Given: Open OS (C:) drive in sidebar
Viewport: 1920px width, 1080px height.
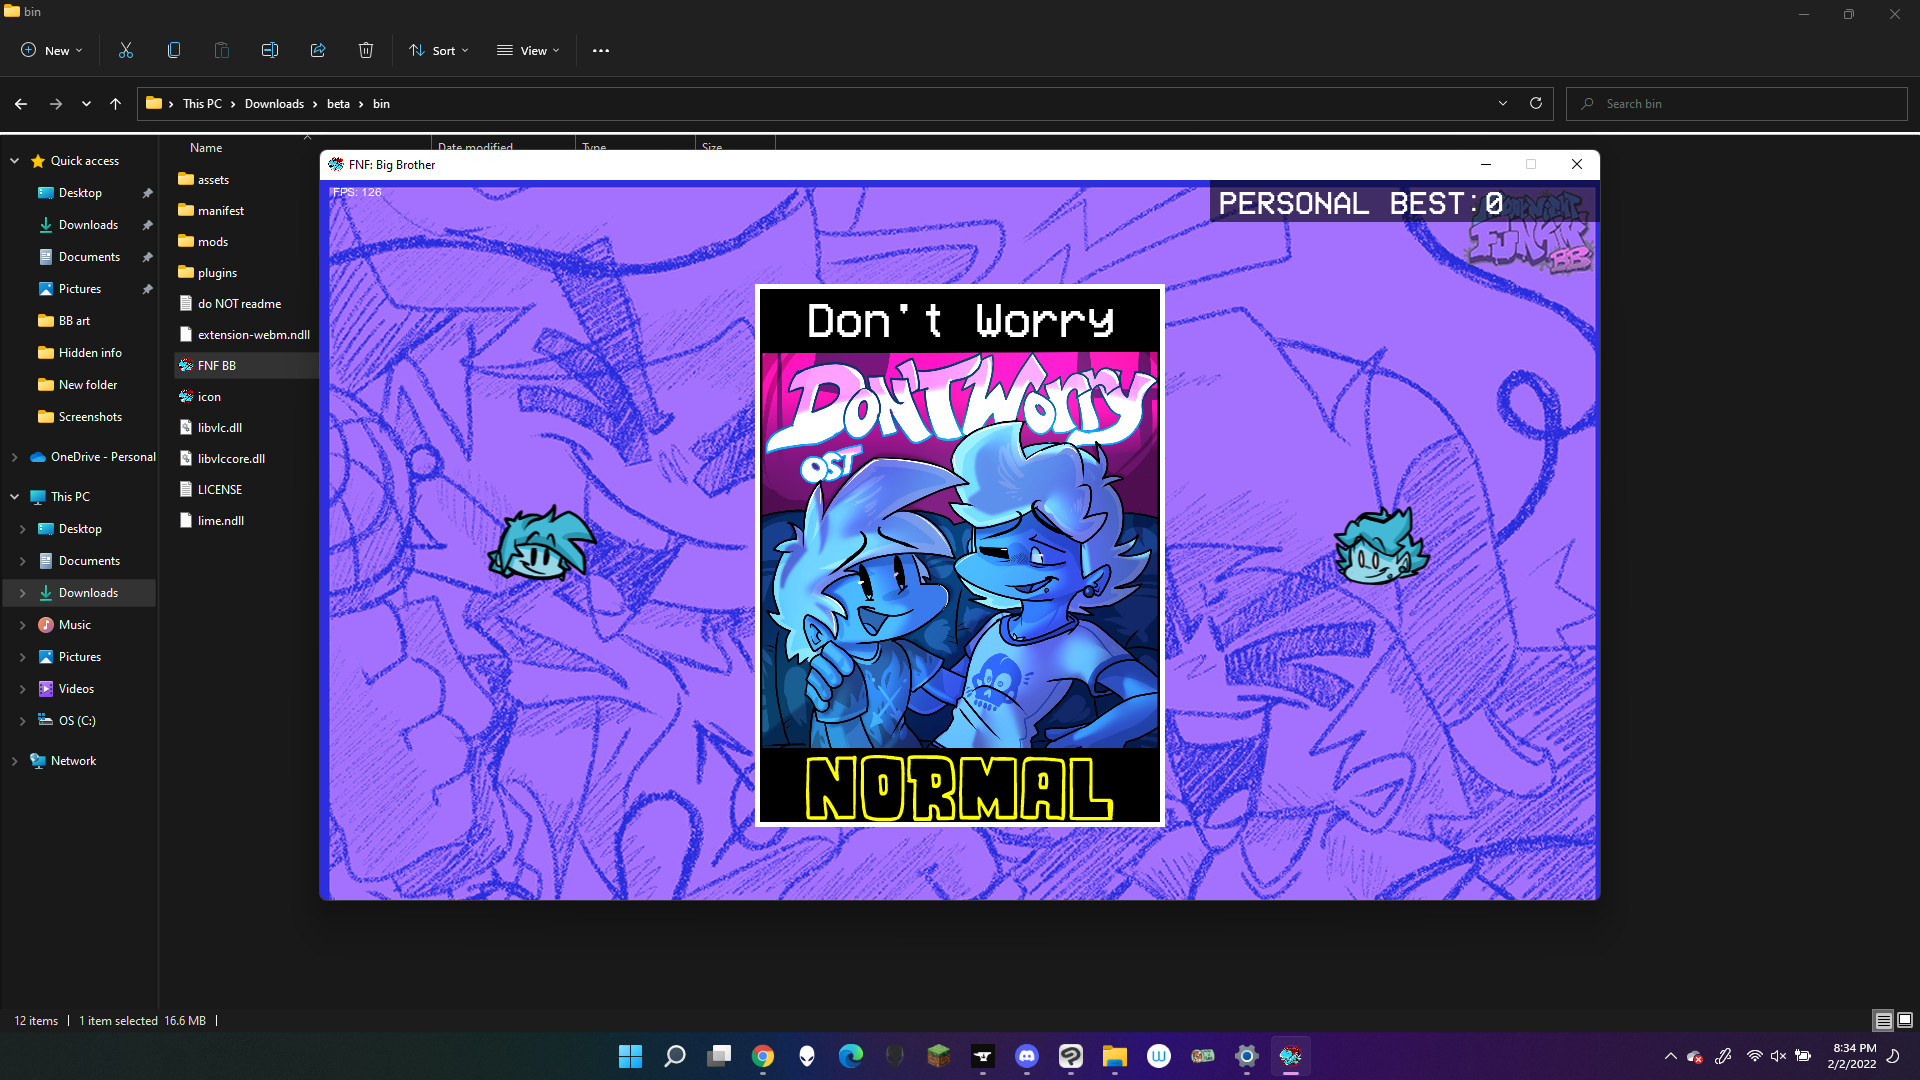Looking at the screenshot, I should [x=77, y=721].
